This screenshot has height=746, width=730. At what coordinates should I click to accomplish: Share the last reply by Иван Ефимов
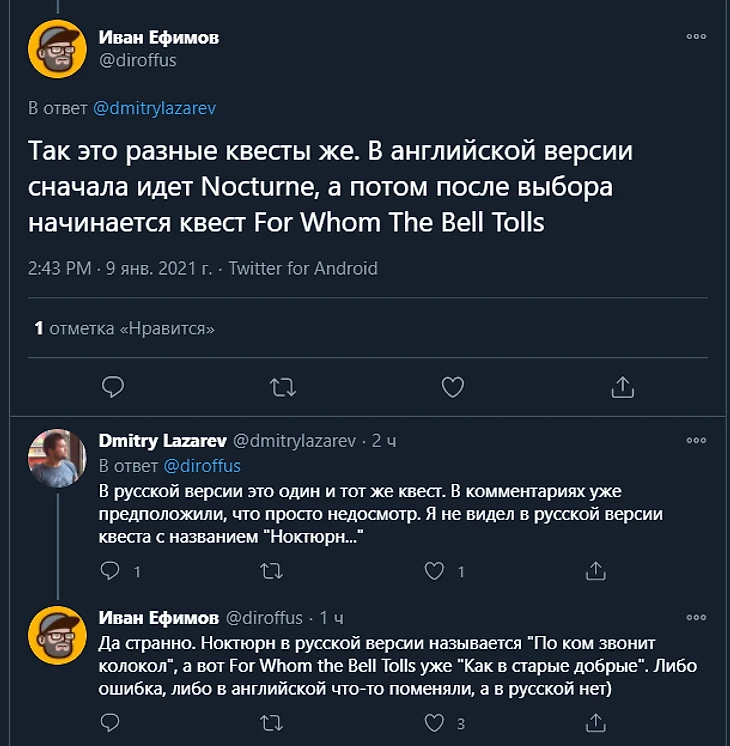595,722
